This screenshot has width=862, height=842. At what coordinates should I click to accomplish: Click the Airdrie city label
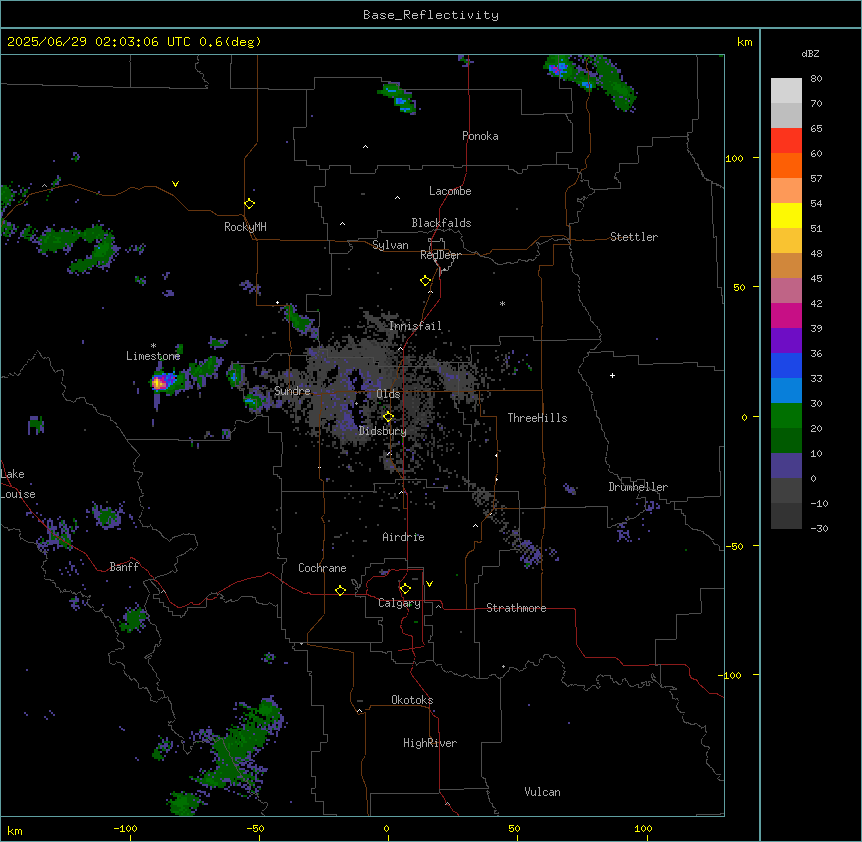tap(403, 537)
